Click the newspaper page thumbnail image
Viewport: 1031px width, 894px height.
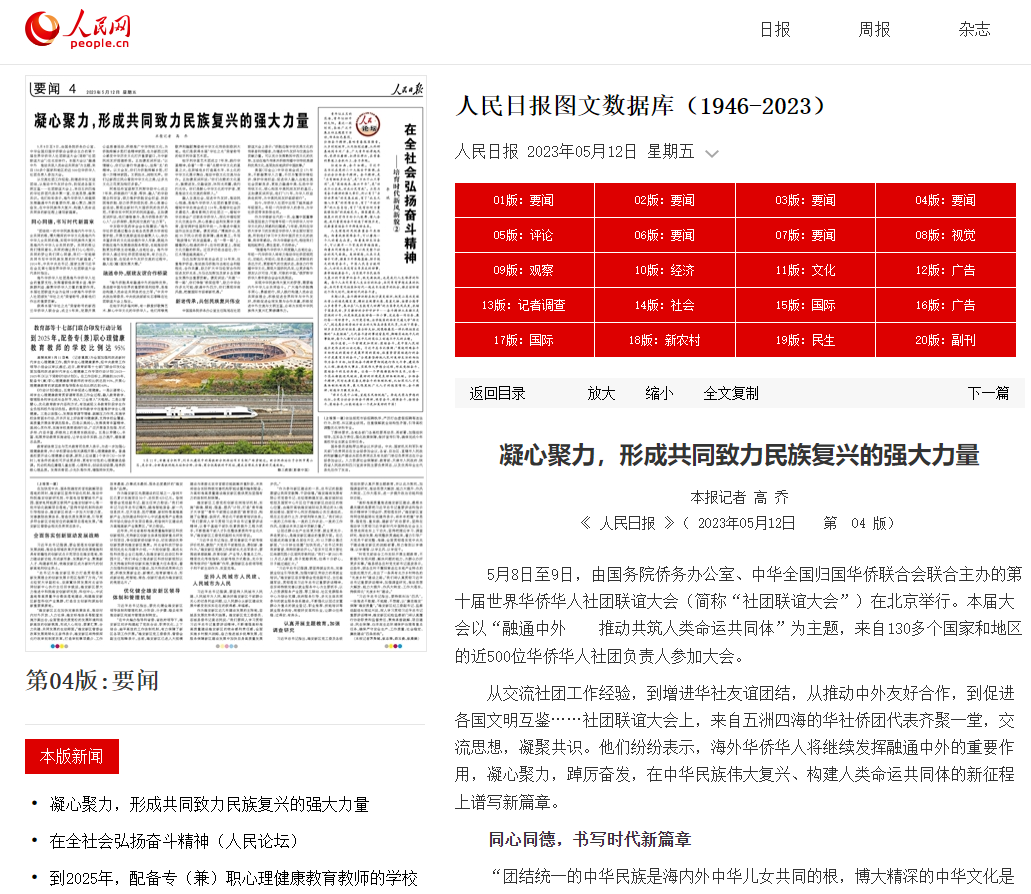pyautogui.click(x=226, y=364)
